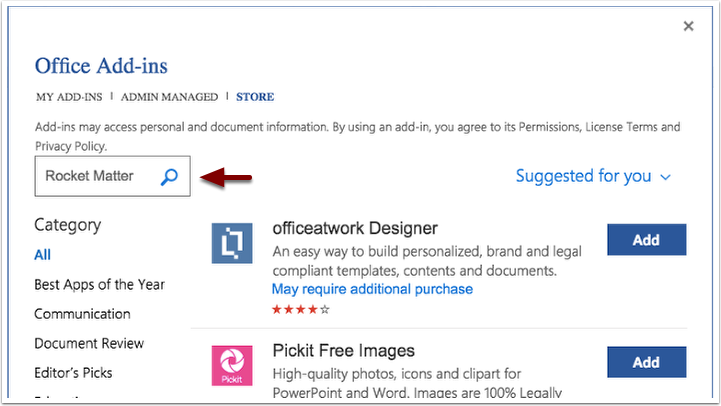
Task: Expand the Suggested for you dropdown
Action: (x=593, y=176)
